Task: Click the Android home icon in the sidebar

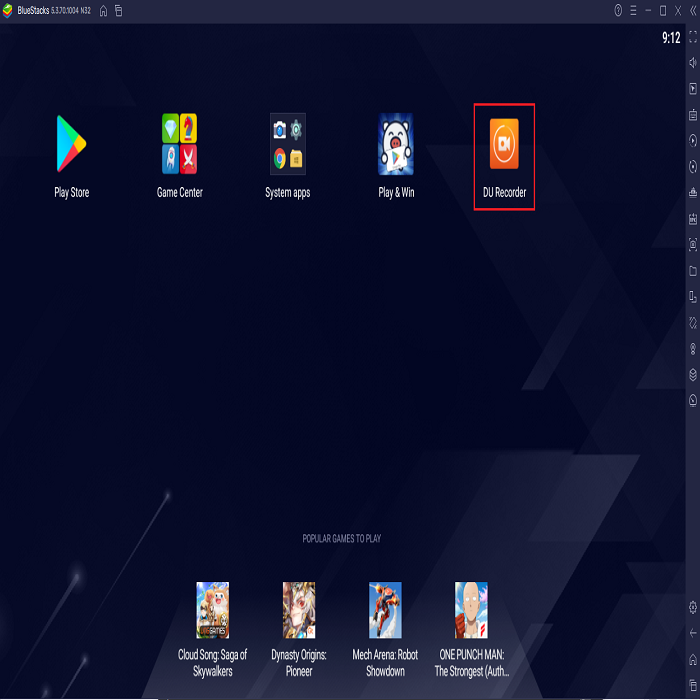Action: click(693, 659)
